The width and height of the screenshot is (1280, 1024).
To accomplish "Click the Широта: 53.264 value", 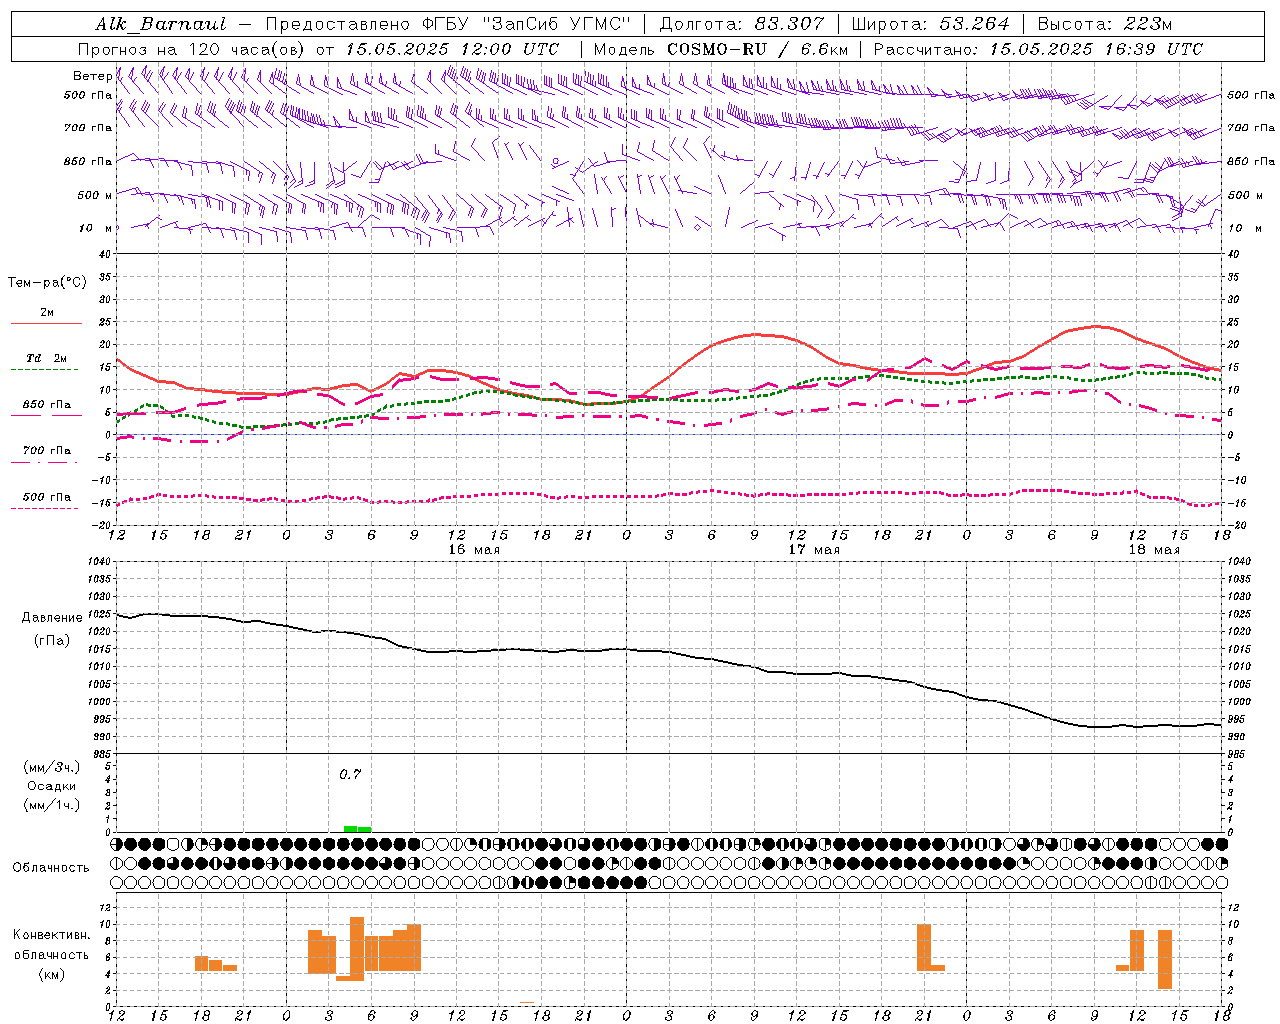I will (x=930, y=24).
